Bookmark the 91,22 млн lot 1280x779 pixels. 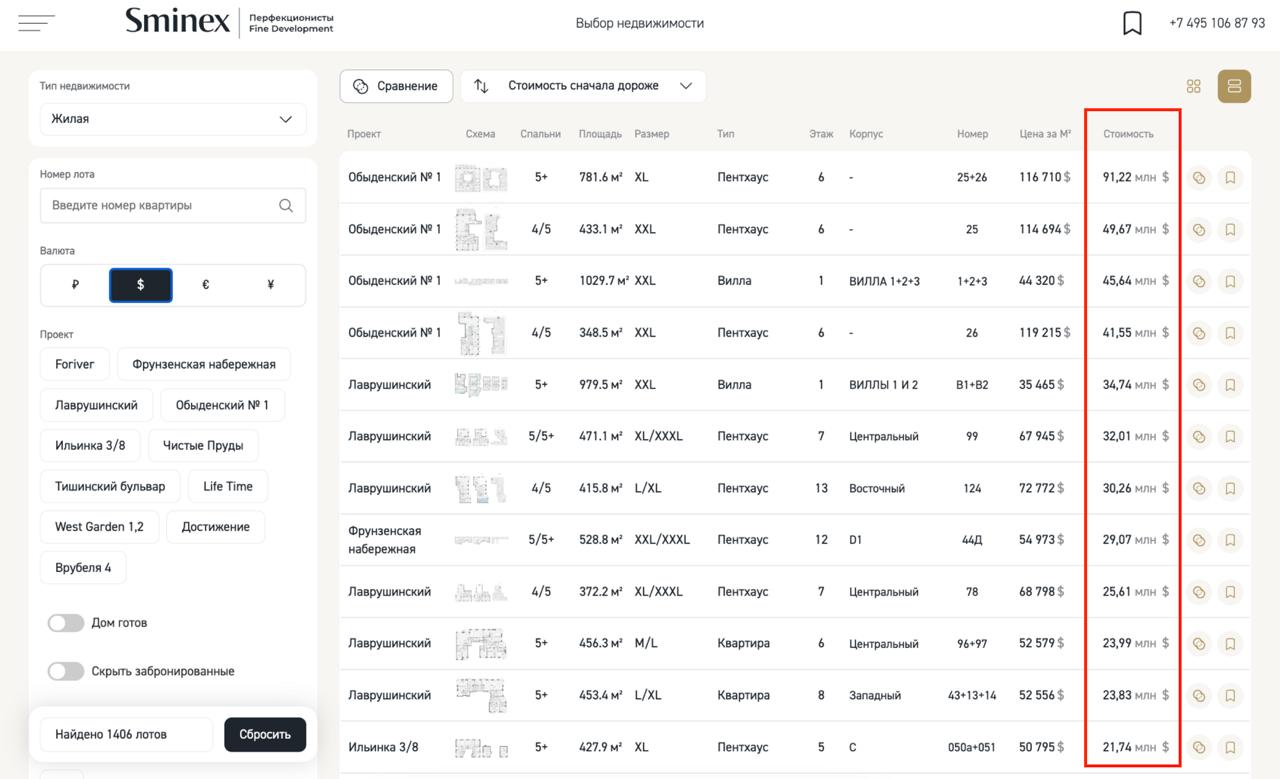coord(1230,178)
